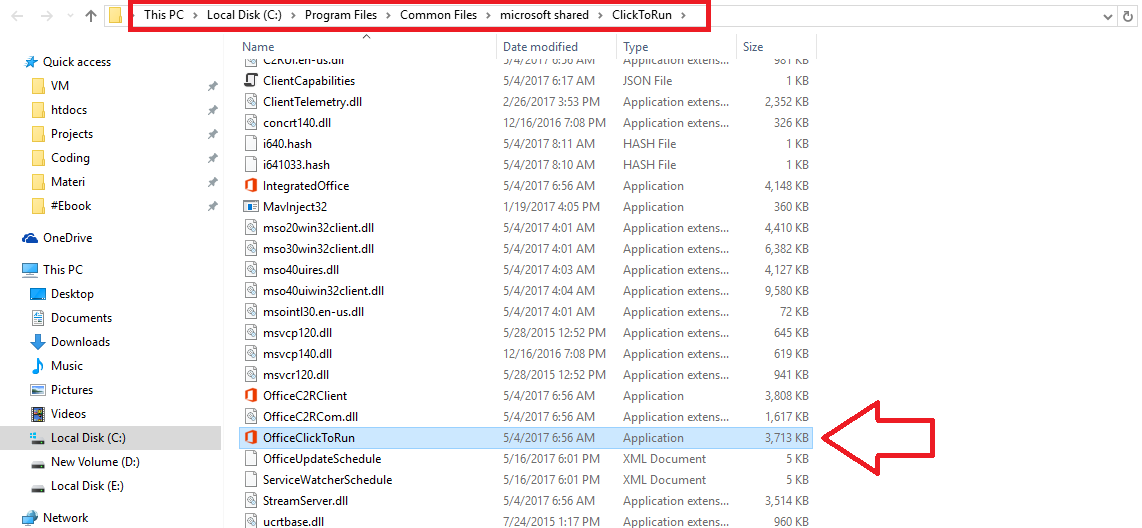Click the i640.hash file icon
This screenshot has width=1142, height=528.
(x=251, y=144)
